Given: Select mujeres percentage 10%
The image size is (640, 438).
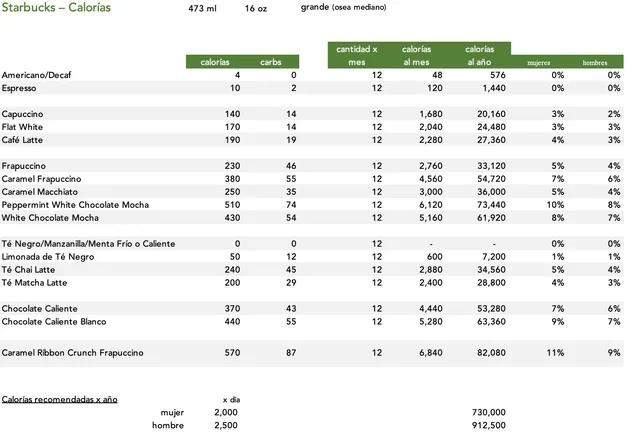Looking at the screenshot, I should click(x=556, y=205).
